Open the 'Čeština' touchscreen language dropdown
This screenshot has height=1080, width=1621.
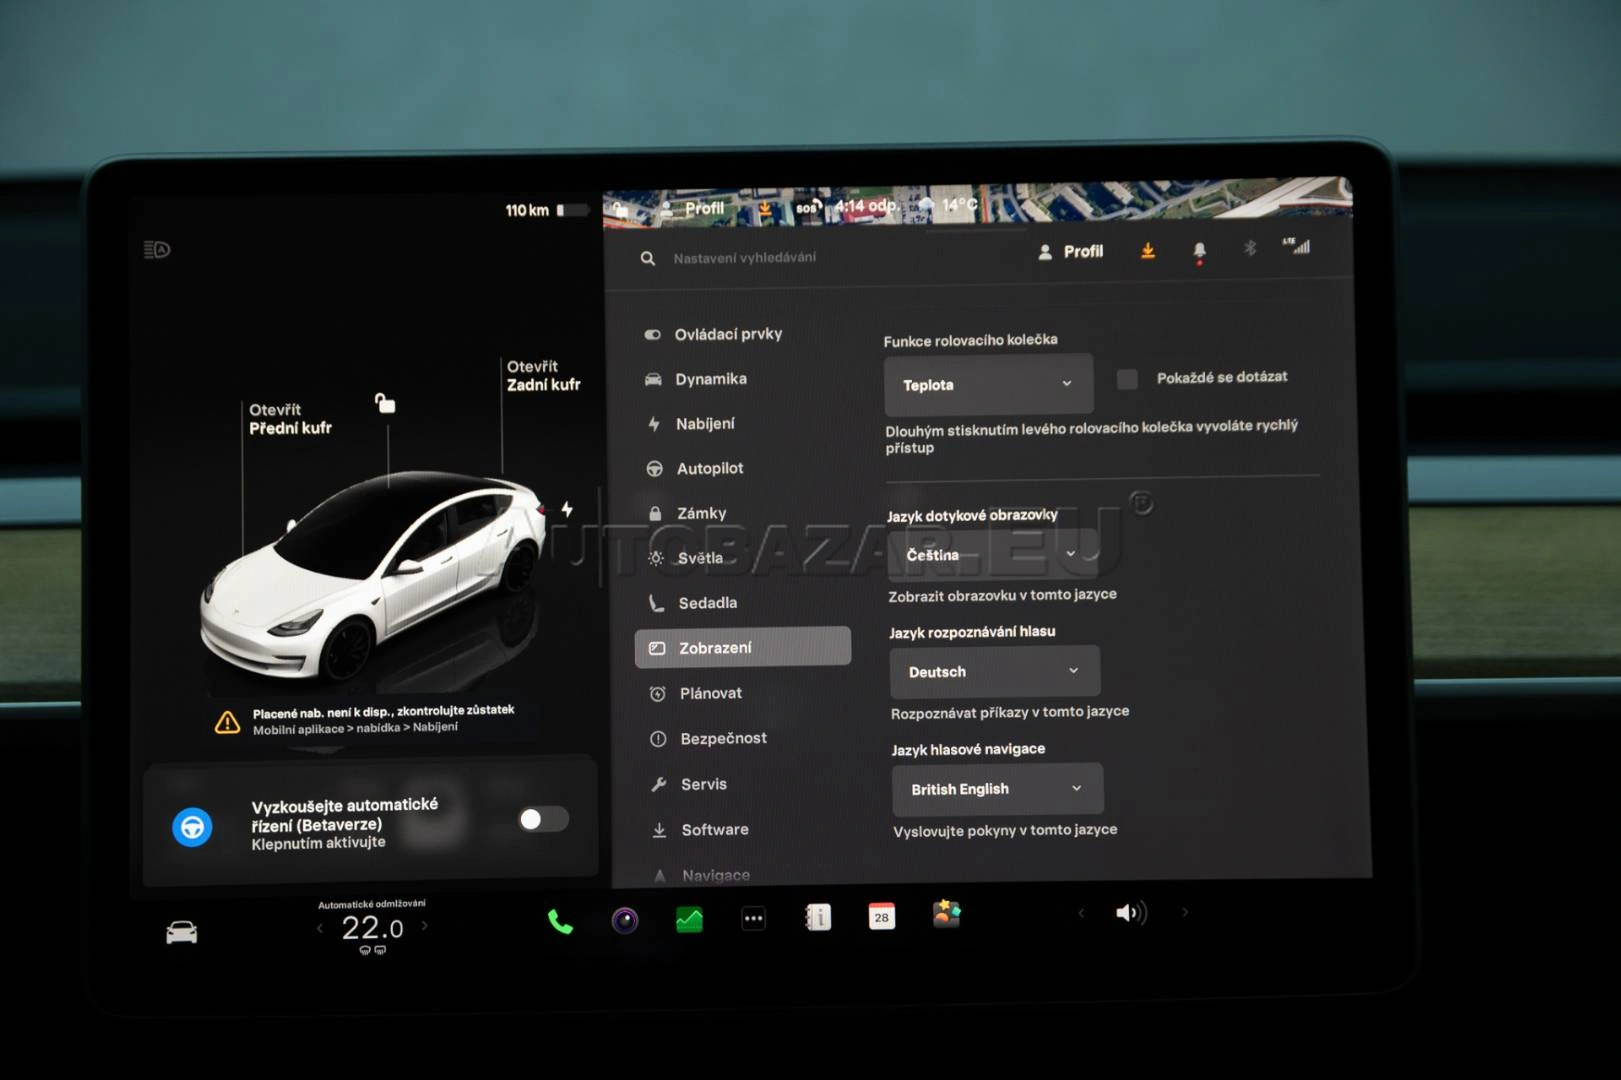click(x=992, y=554)
